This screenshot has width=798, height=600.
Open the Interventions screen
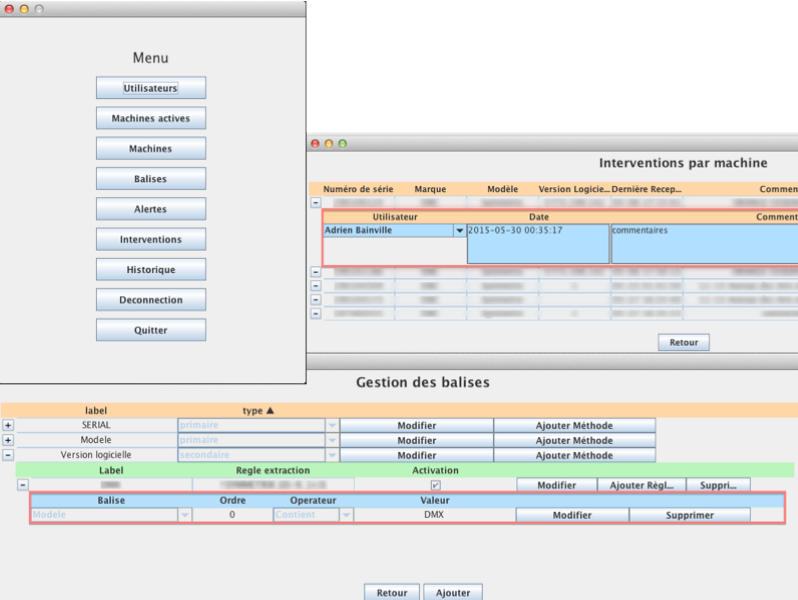pyautogui.click(x=151, y=239)
